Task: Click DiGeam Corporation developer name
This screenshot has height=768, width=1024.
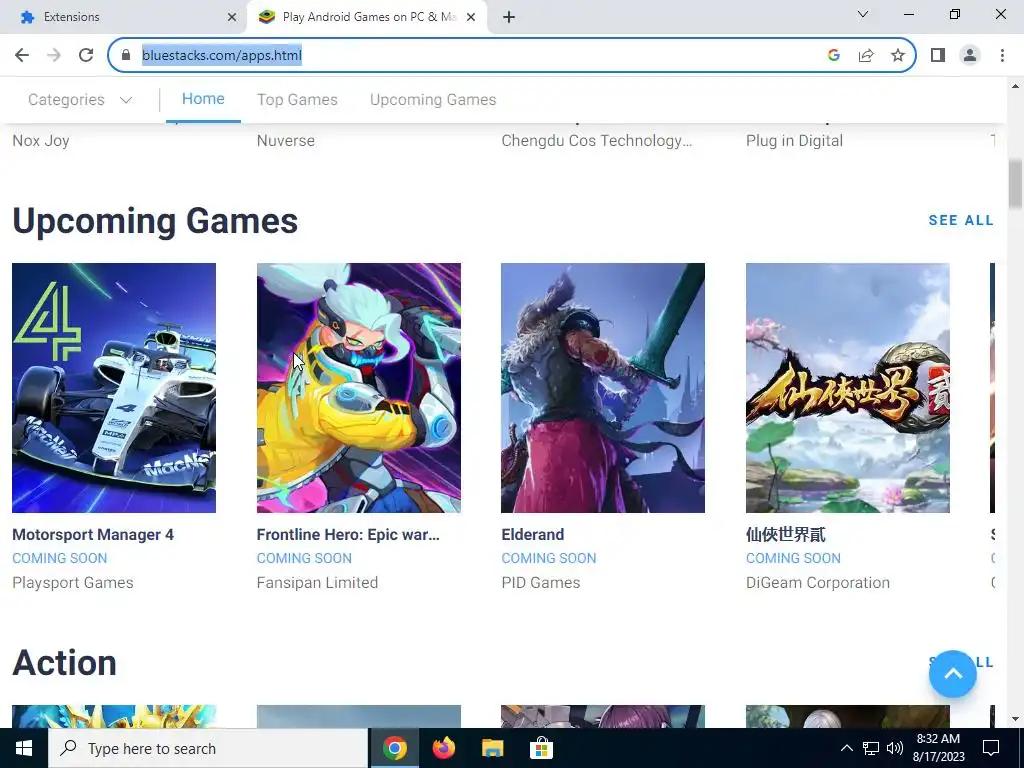Action: pyautogui.click(x=818, y=583)
